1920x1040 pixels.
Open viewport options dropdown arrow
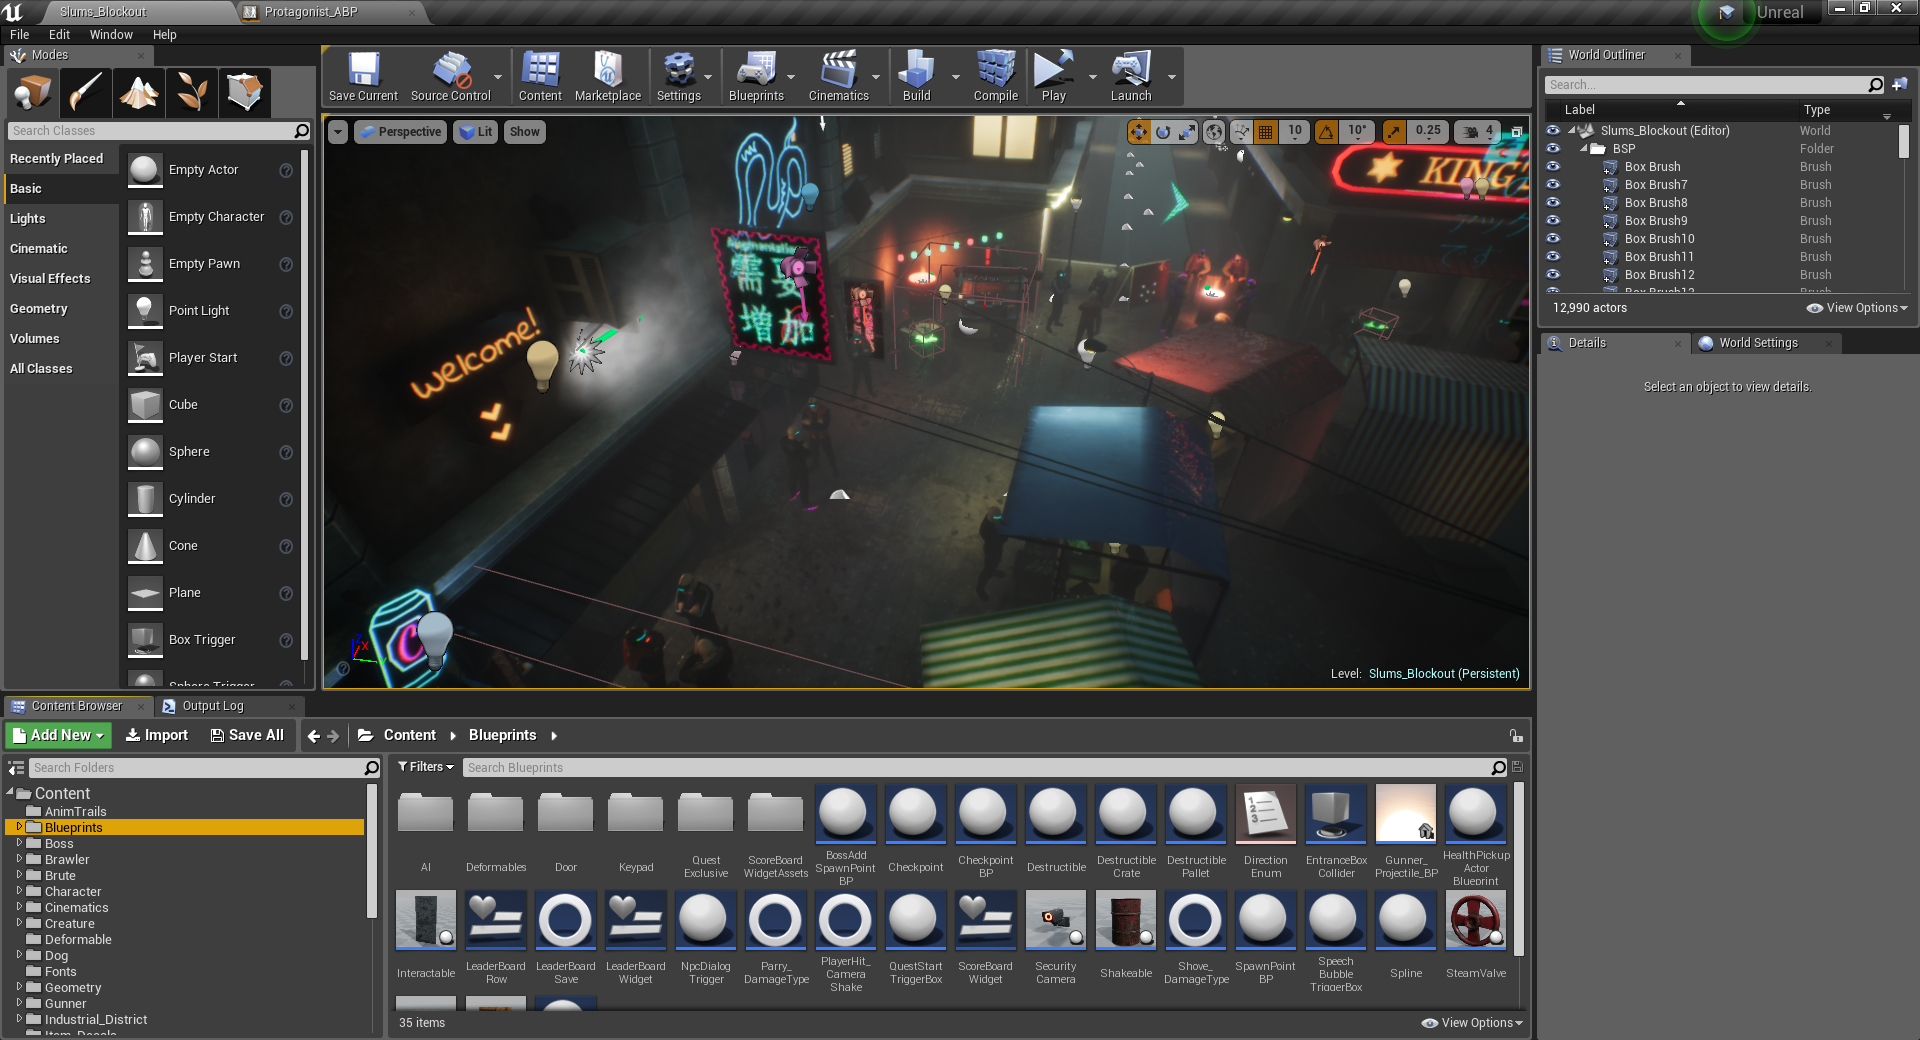click(x=338, y=131)
